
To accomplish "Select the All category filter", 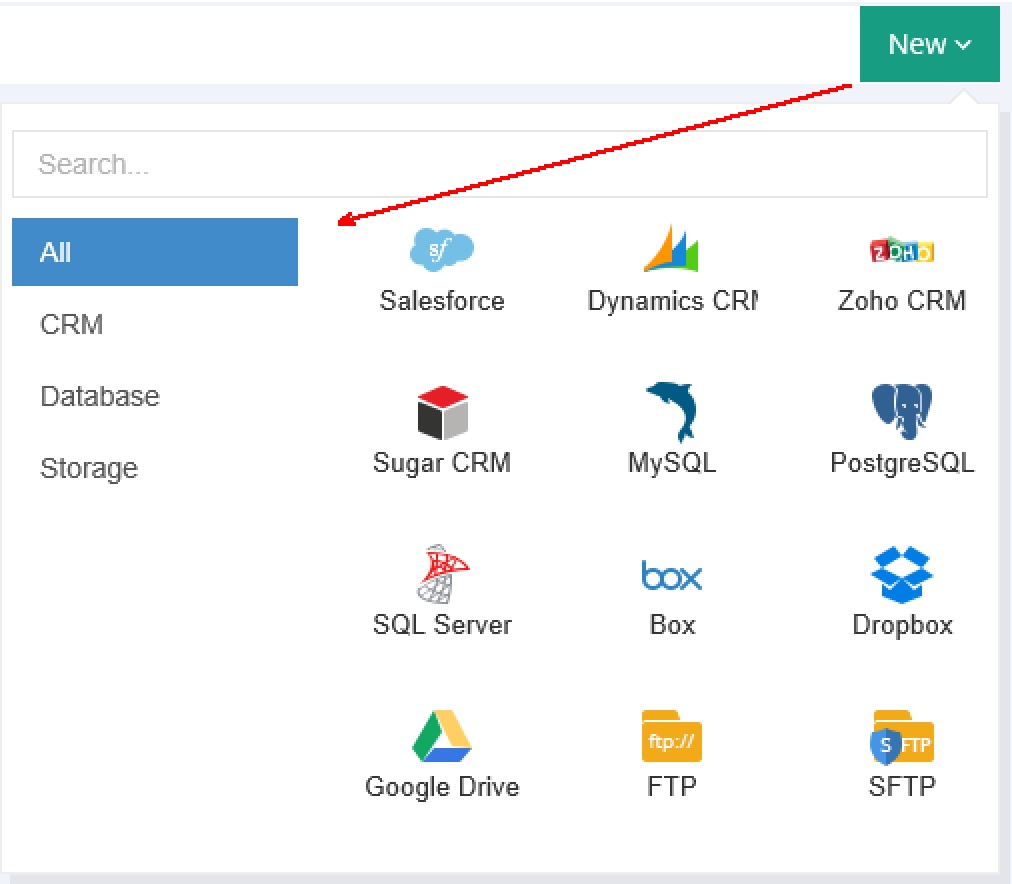I will (155, 252).
